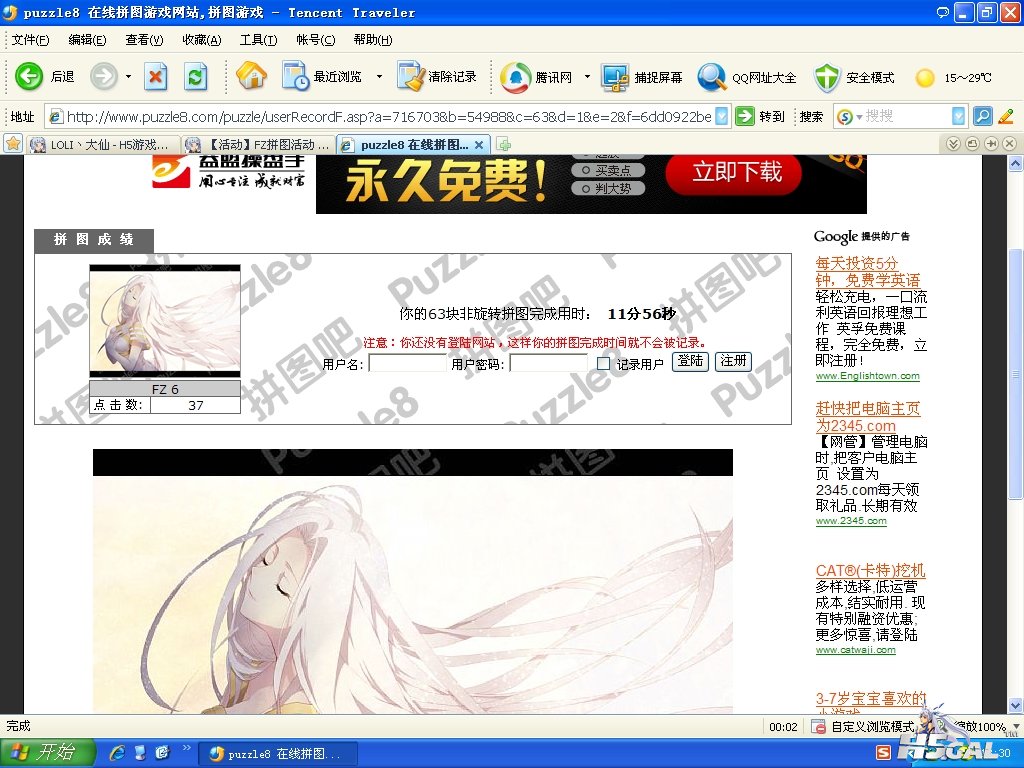Expand the search engine selector arrow
1024x768 pixels.
(x=859, y=117)
